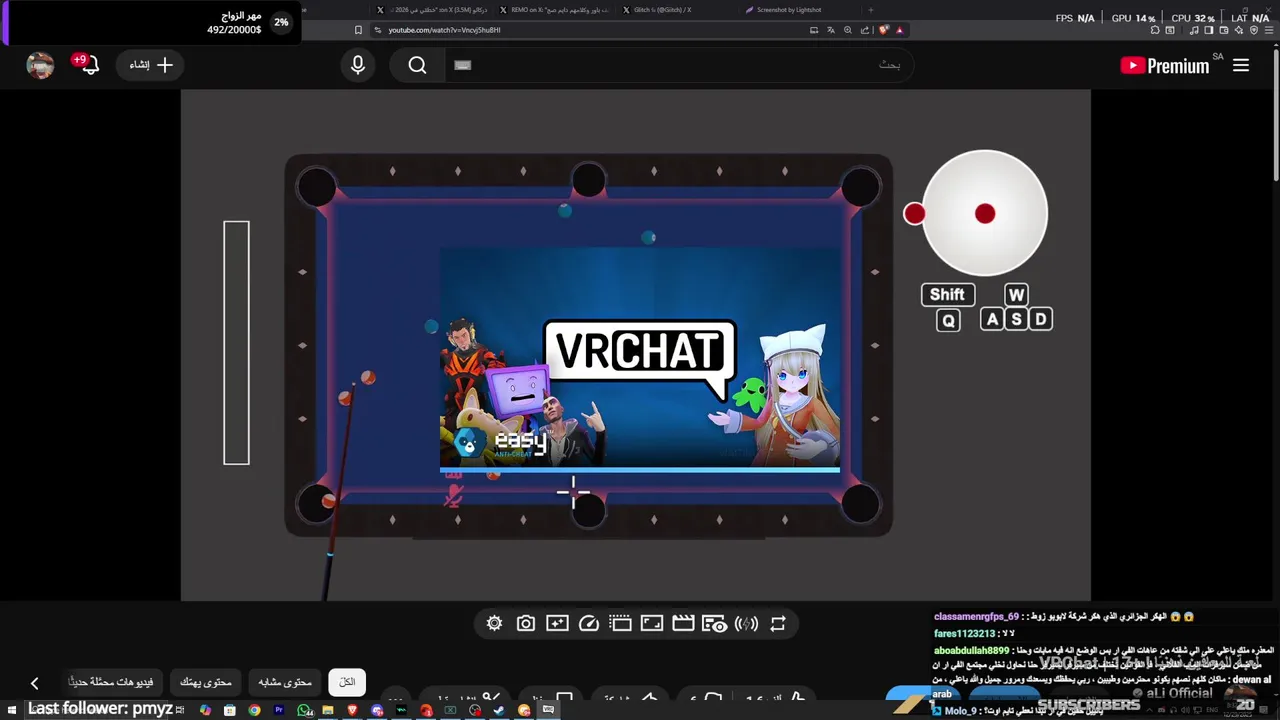This screenshot has height=720, width=1280.
Task: Click the shot power meter bar
Action: [236, 343]
